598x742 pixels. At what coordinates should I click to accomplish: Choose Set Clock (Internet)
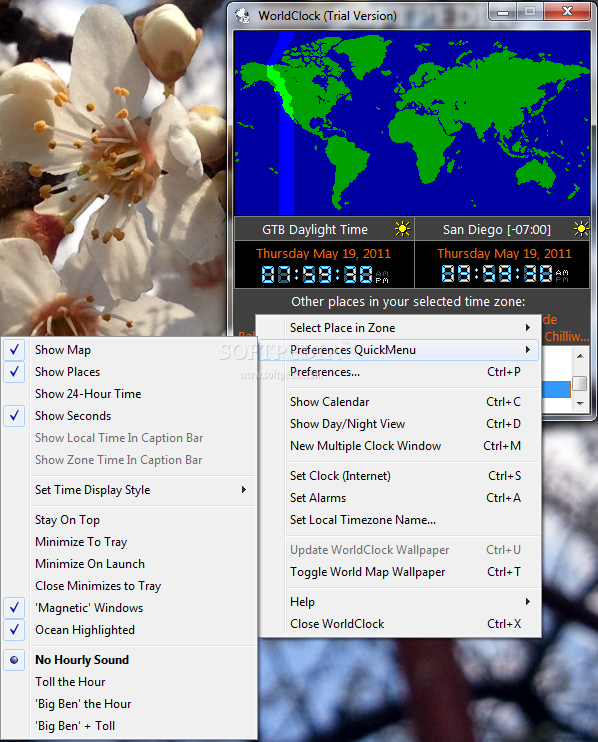coord(398,476)
